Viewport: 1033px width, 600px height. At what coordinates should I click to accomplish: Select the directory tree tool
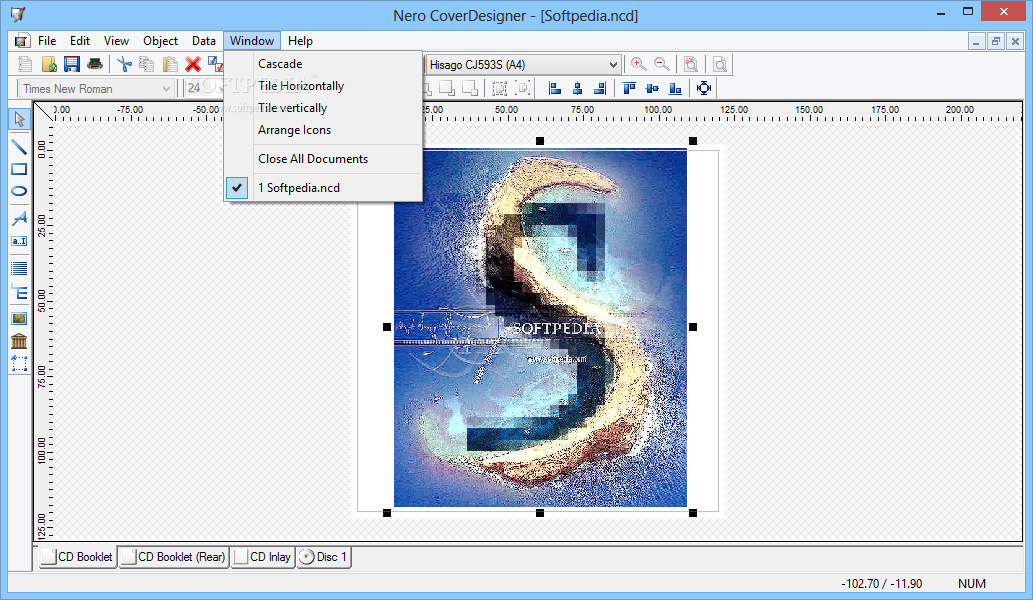coord(19,293)
